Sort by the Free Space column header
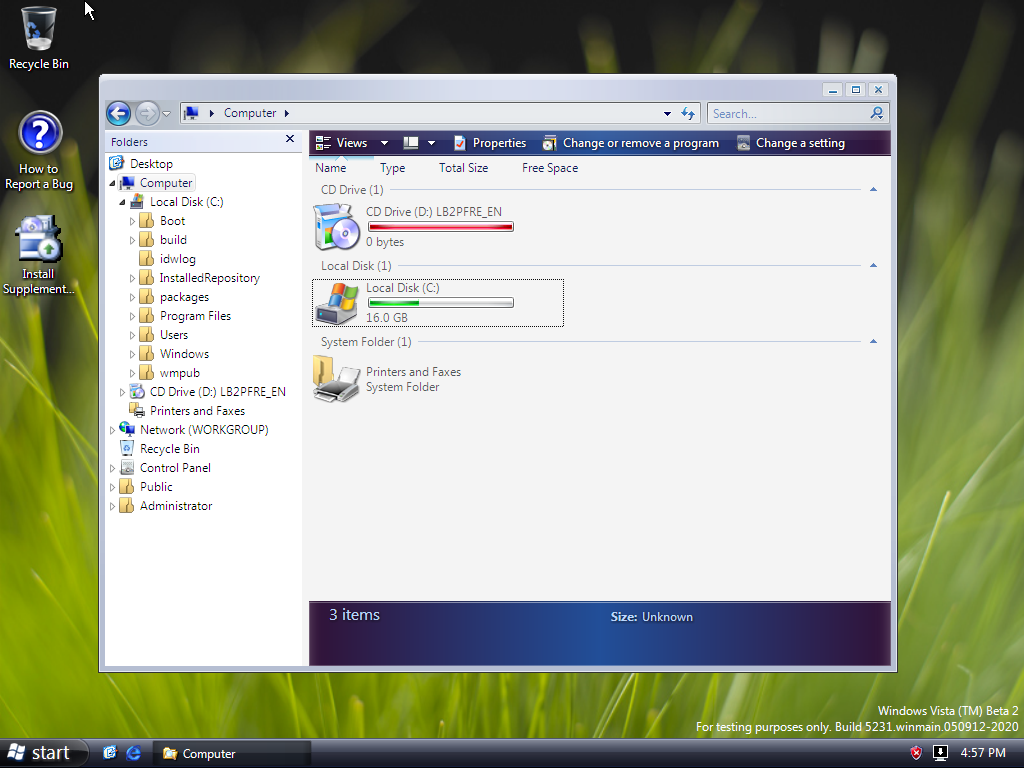Viewport: 1024px width, 768px height. (549, 168)
